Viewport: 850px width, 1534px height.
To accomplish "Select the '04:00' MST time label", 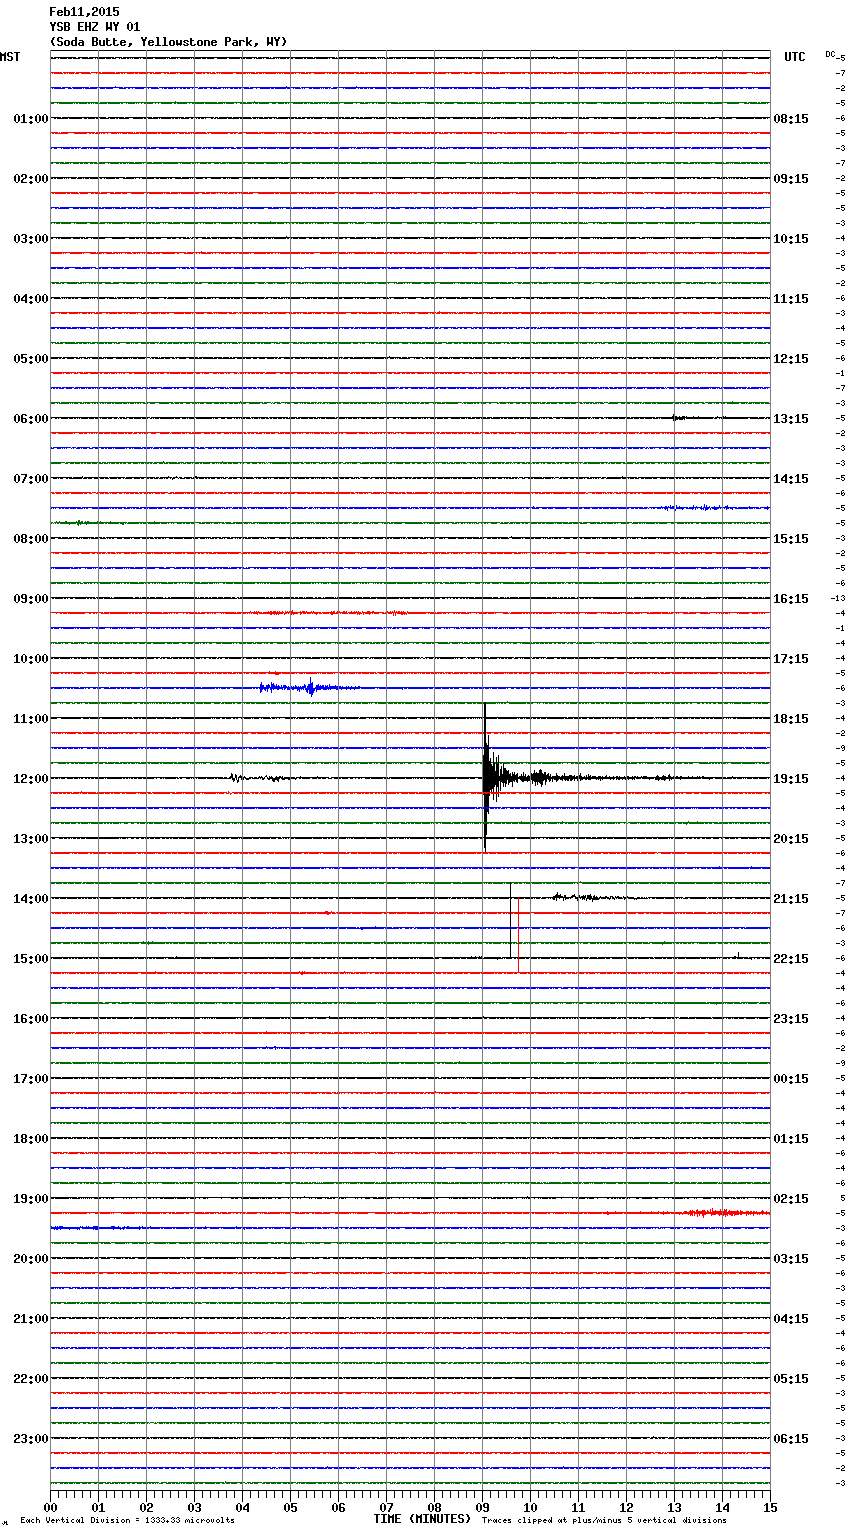I will [30, 299].
